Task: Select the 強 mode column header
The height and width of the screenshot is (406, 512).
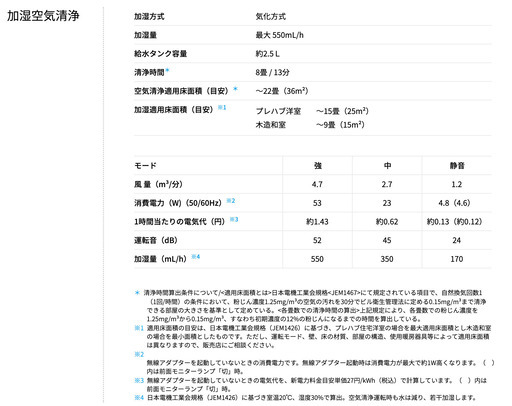Action: 318,166
